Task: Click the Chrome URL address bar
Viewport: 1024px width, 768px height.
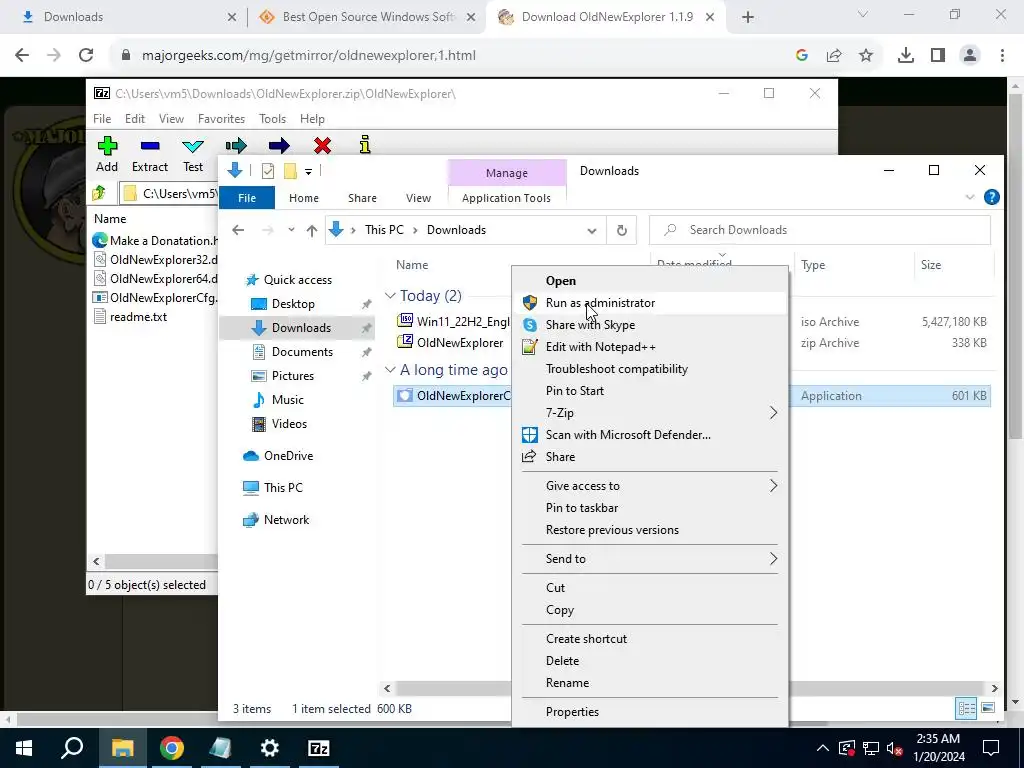Action: [x=451, y=56]
